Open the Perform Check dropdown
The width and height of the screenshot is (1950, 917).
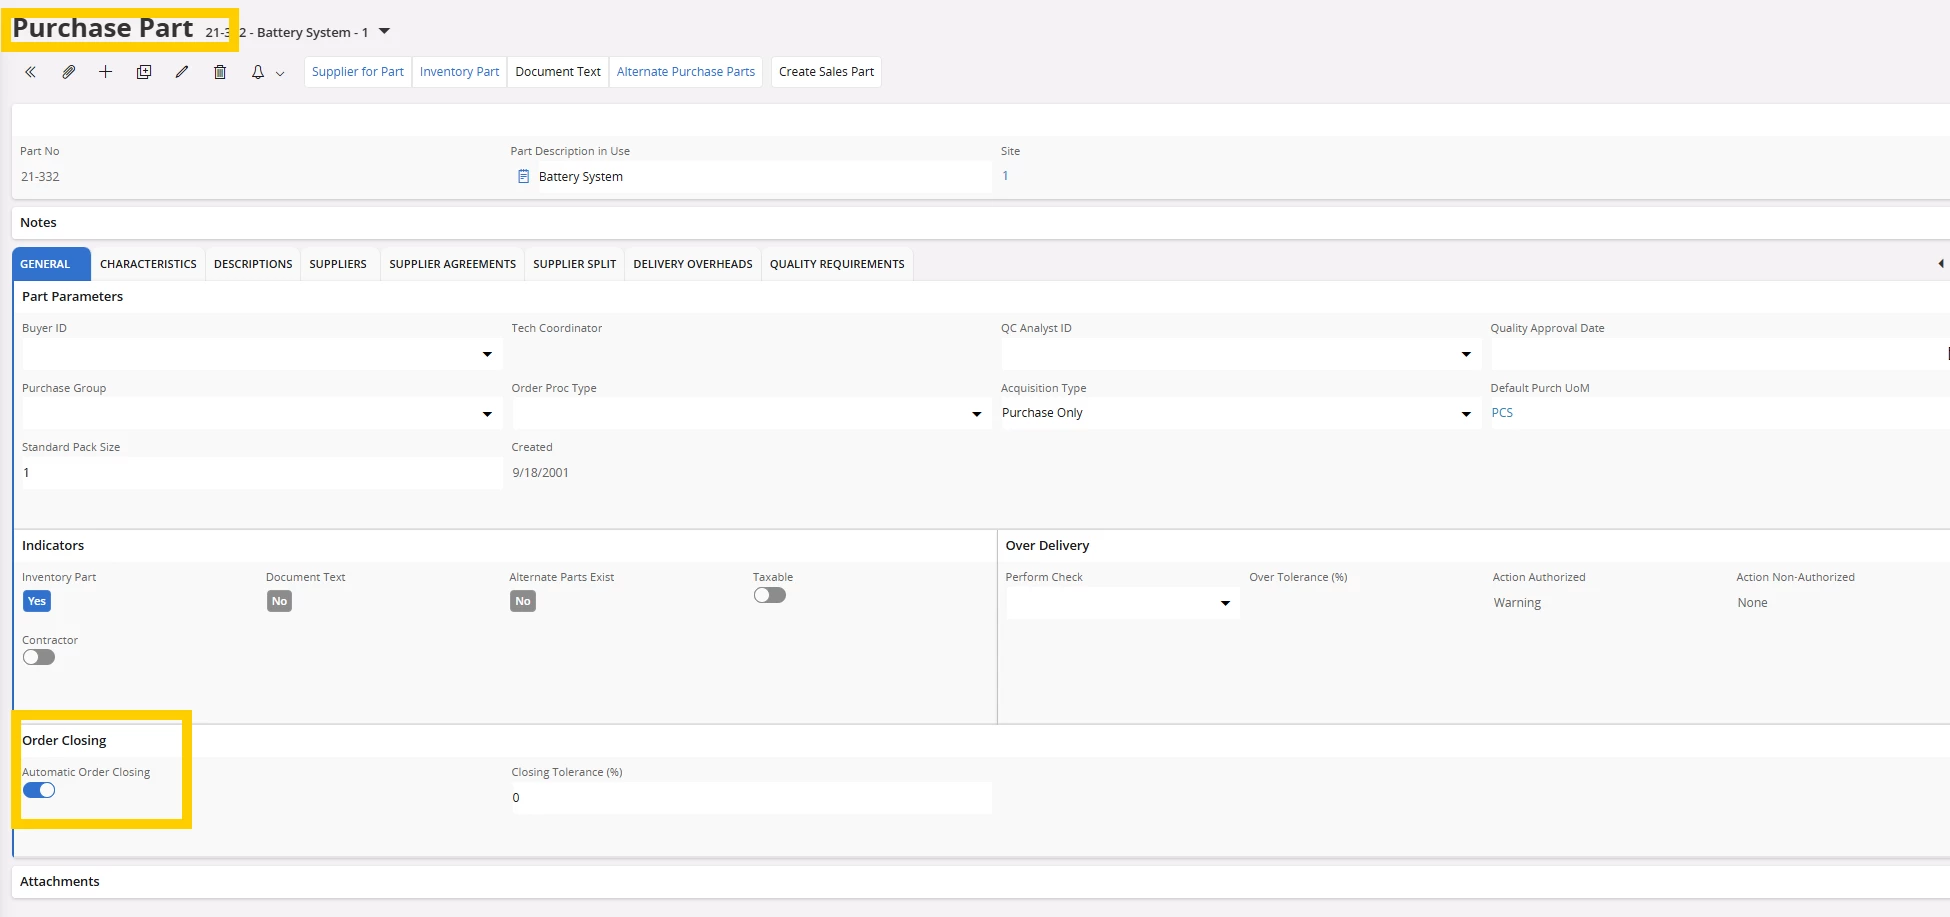(1225, 603)
